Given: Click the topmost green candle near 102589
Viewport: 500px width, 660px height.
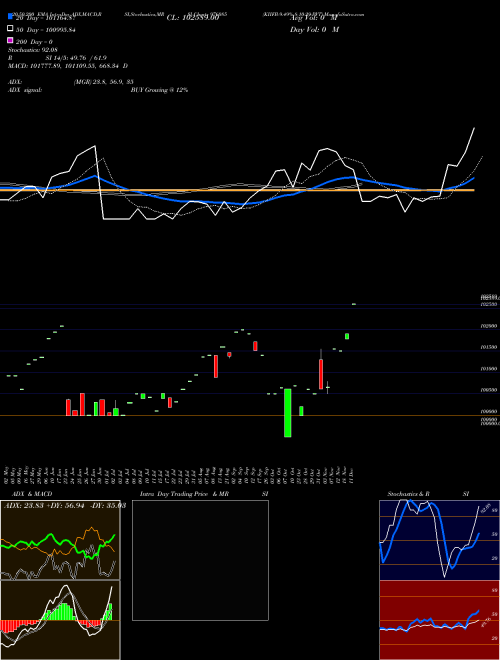Looking at the screenshot, I should [x=354, y=304].
